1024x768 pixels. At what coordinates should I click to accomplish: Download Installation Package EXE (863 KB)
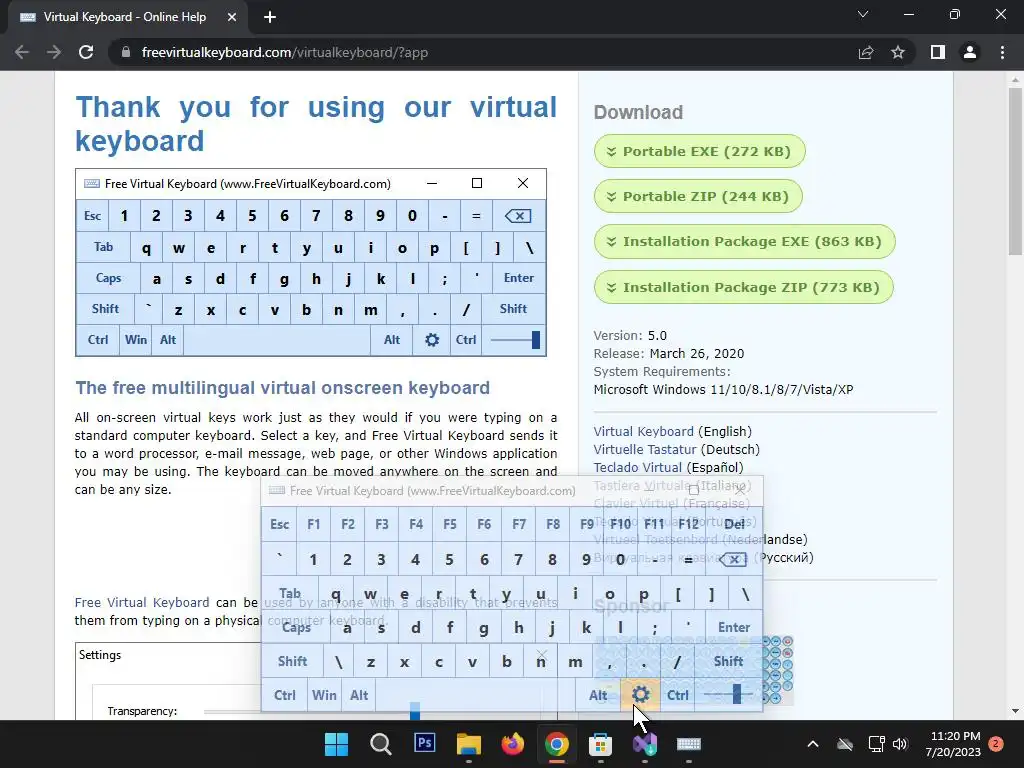tap(744, 242)
